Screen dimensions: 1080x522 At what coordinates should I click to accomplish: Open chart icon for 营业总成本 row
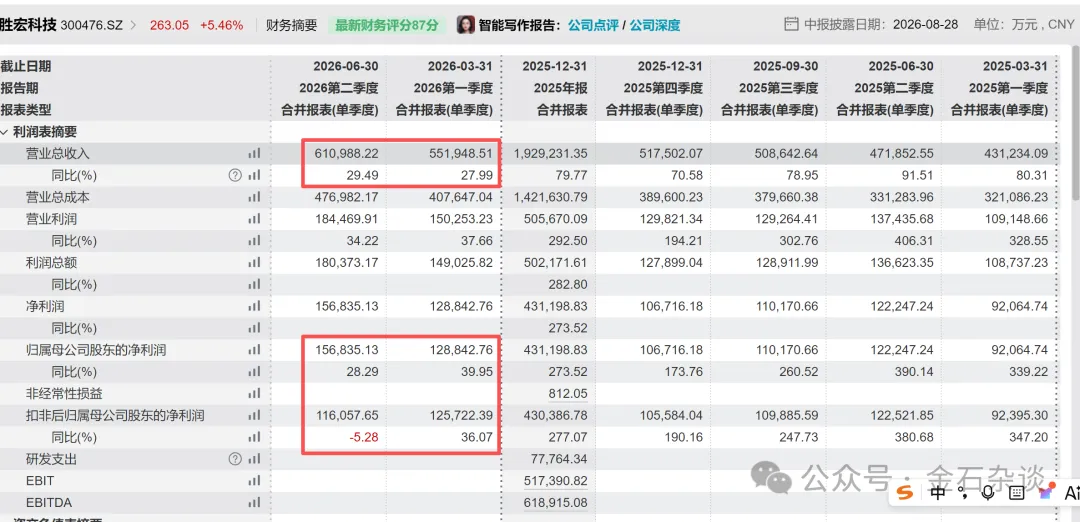coord(254,197)
